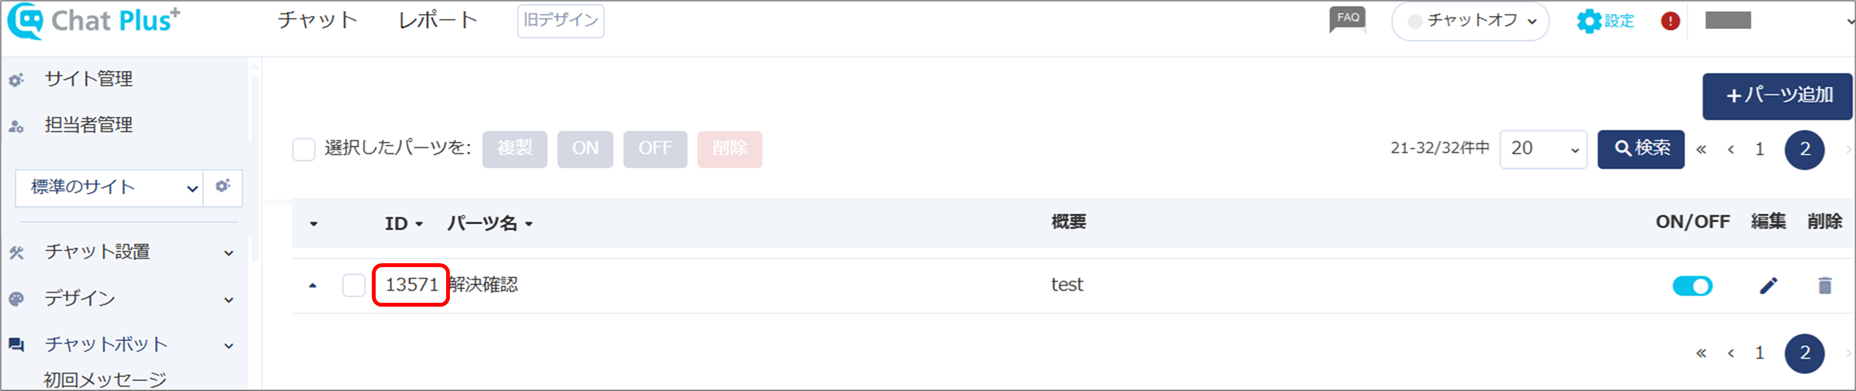
Task: Click the +パーツ追加 button
Action: tap(1778, 96)
